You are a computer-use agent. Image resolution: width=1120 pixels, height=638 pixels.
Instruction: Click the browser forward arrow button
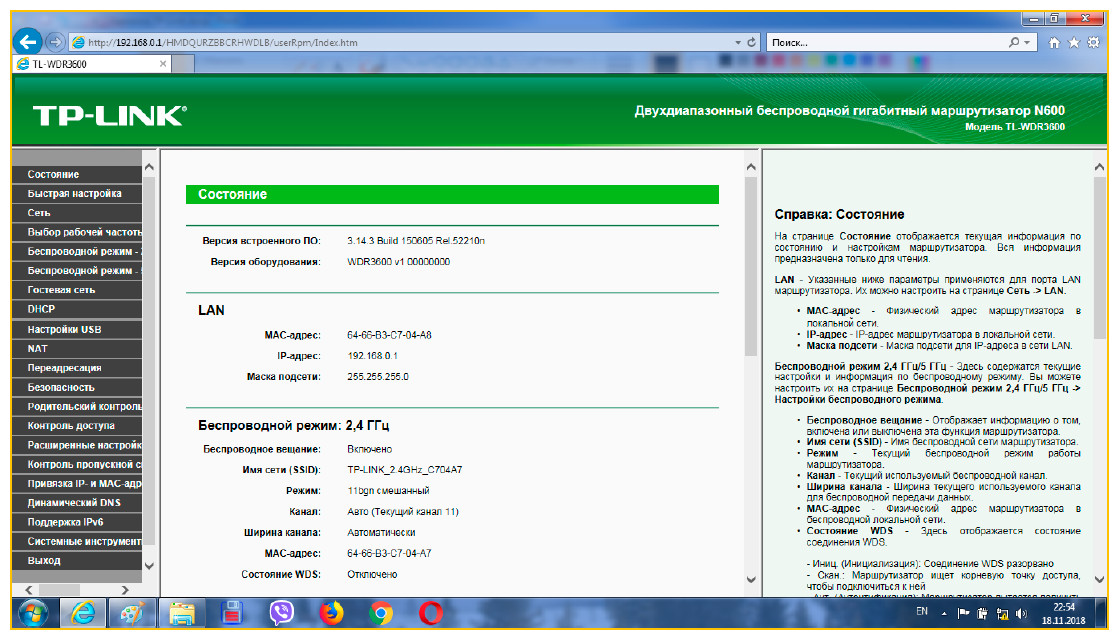(54, 42)
